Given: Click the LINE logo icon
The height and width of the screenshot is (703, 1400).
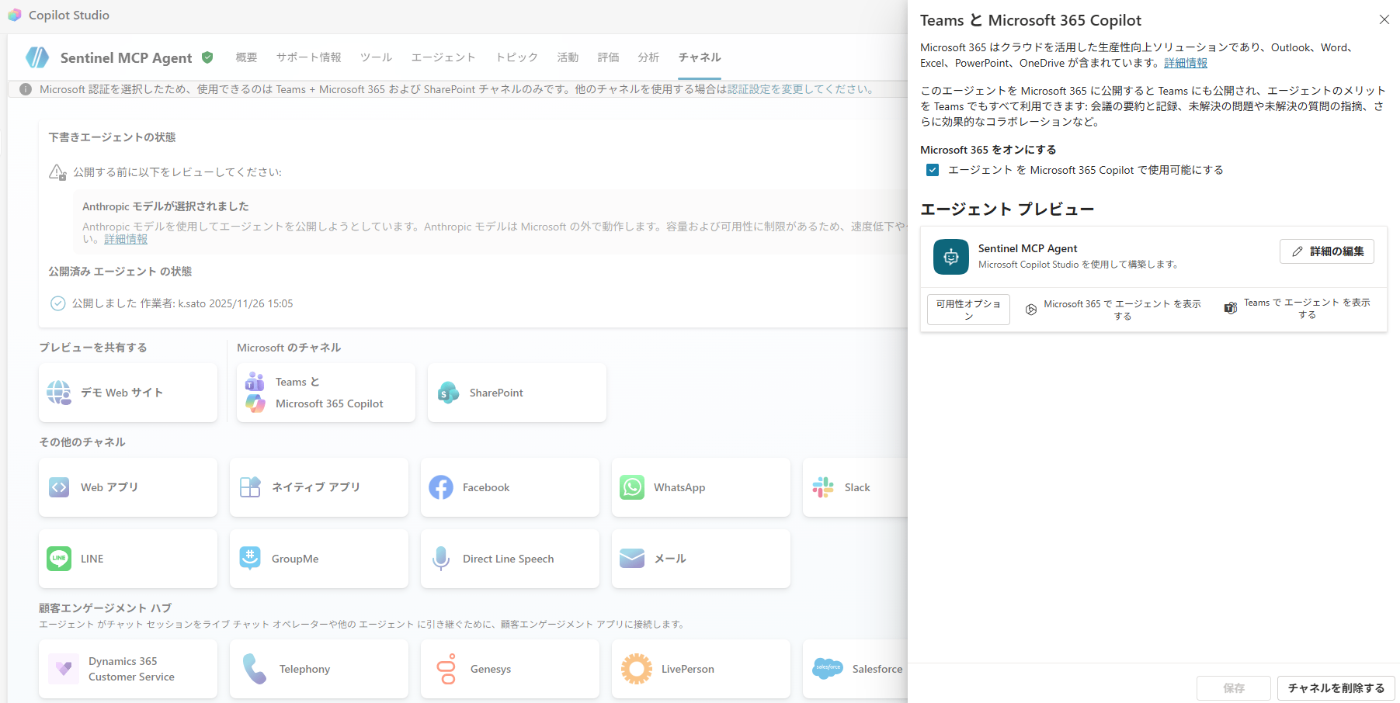Looking at the screenshot, I should click(59, 558).
